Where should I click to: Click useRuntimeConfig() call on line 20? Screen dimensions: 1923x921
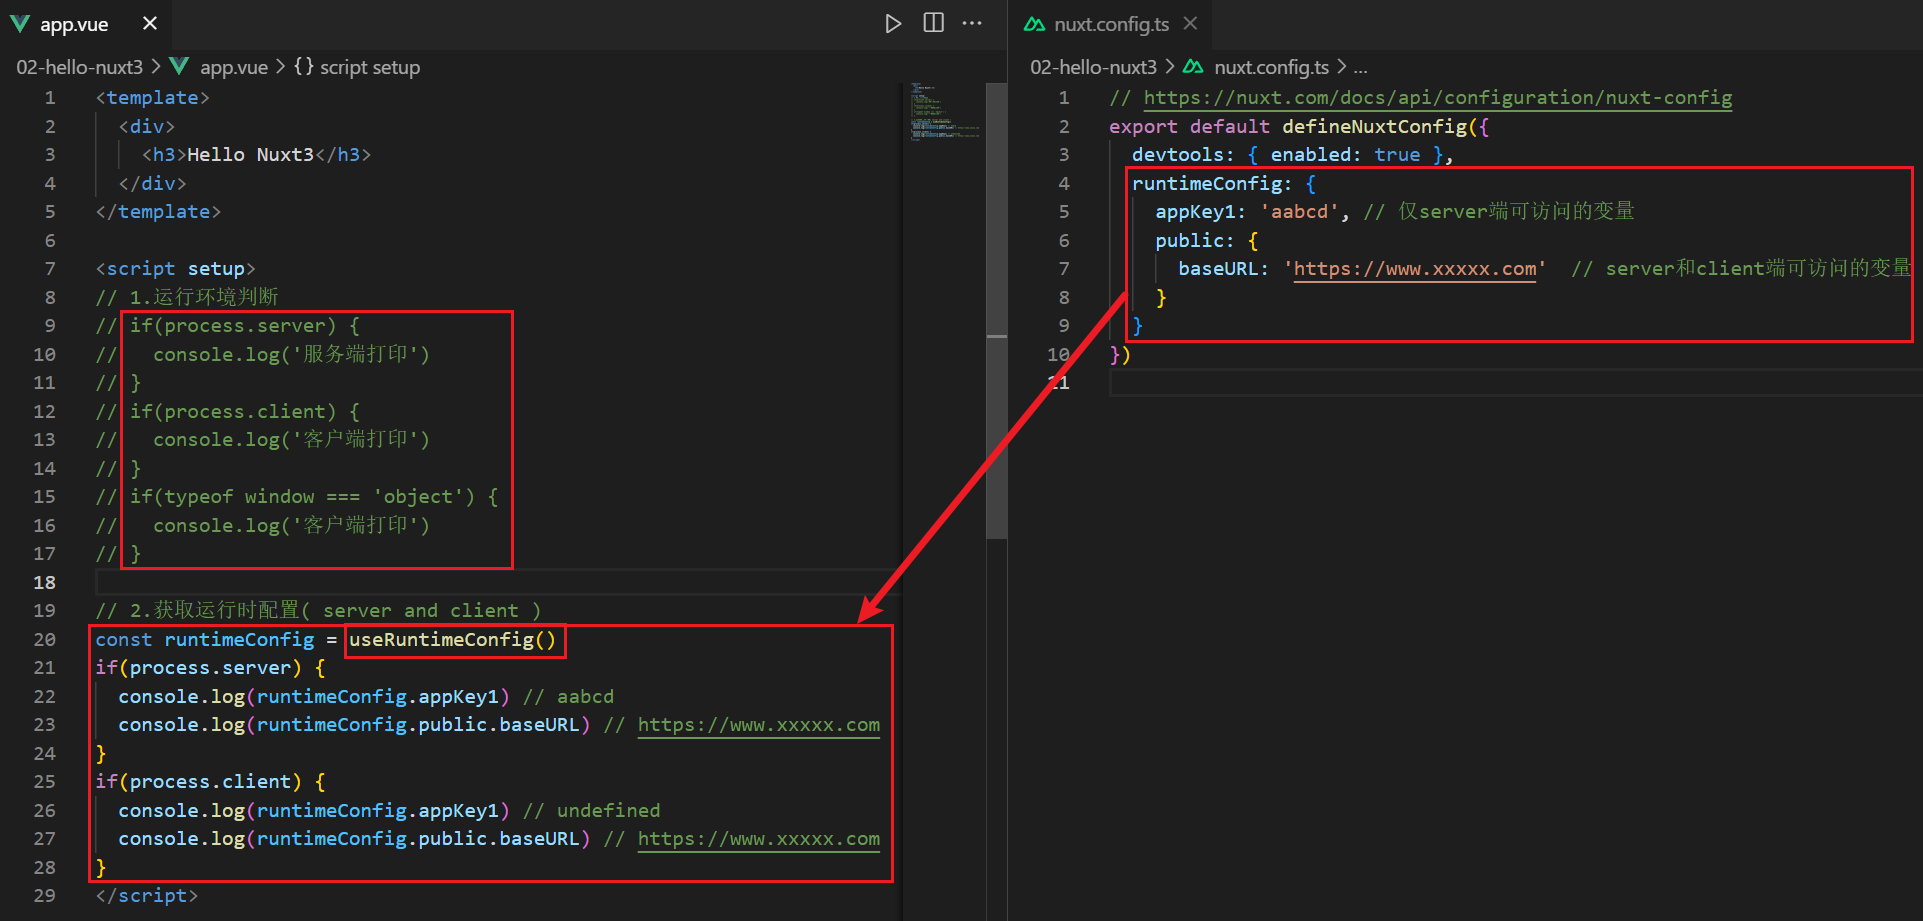pos(452,640)
